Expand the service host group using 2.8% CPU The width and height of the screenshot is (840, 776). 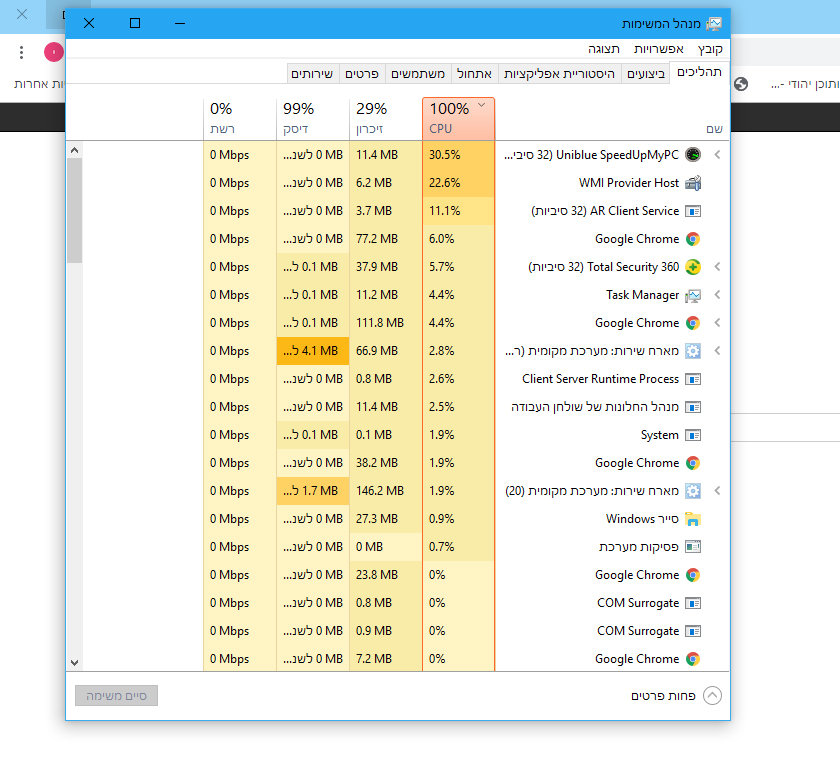point(717,351)
